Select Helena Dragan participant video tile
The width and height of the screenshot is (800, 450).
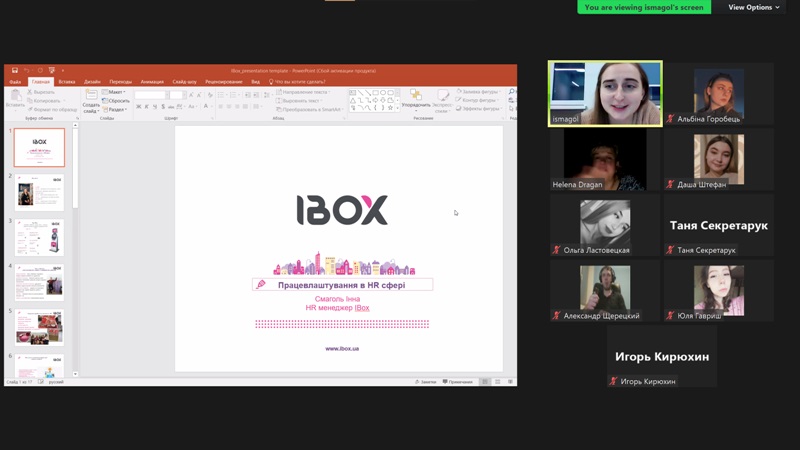pos(605,159)
